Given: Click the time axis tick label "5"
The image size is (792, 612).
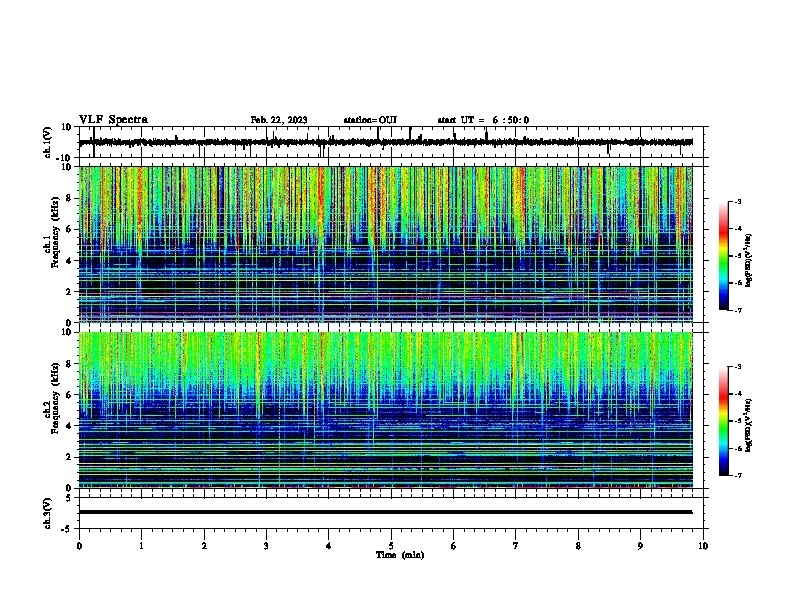Looking at the screenshot, I should [x=391, y=546].
